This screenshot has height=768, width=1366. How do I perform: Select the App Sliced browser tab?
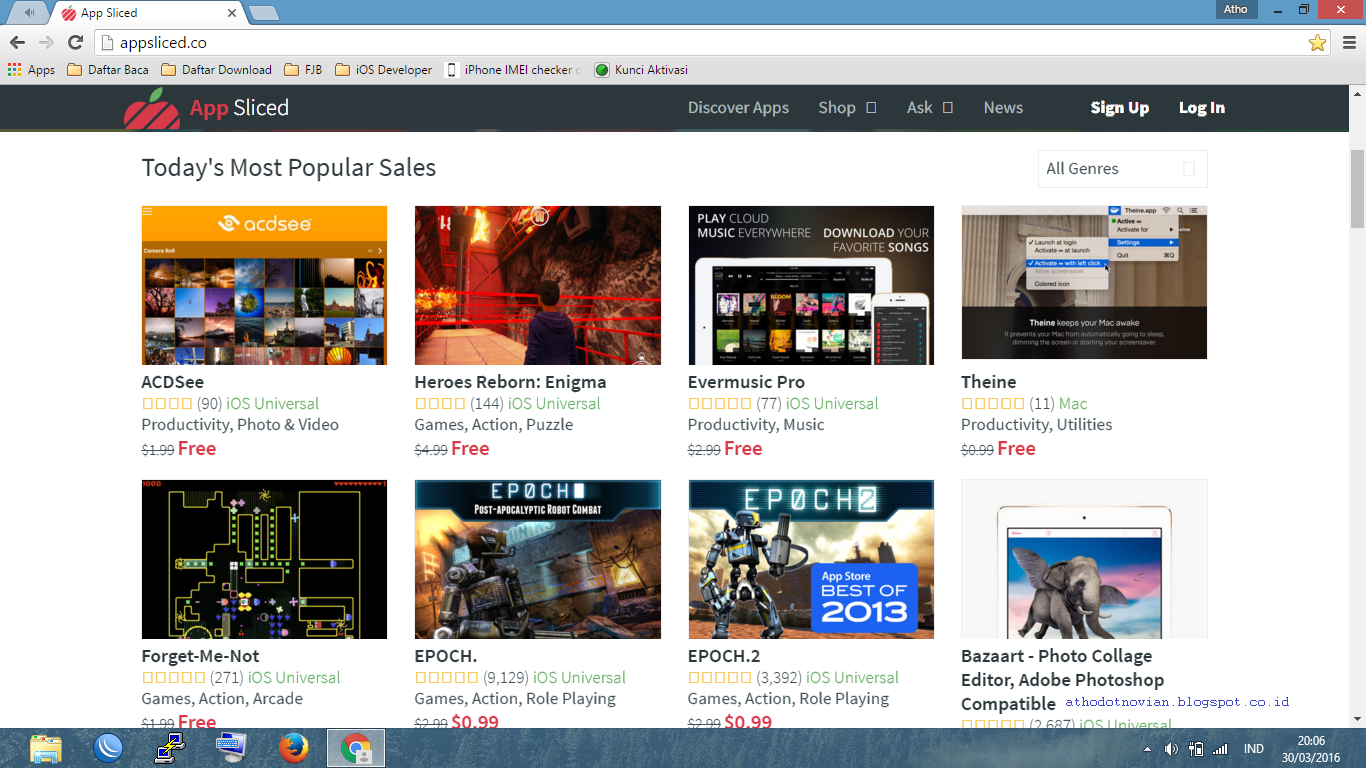147,13
